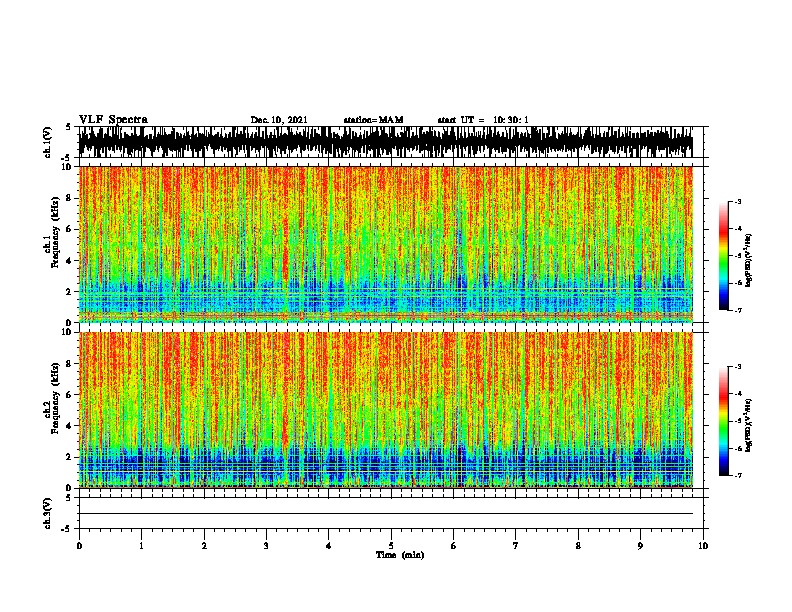Click time axis tick label "6"
Viewport: 792px width, 612px height.
click(454, 546)
